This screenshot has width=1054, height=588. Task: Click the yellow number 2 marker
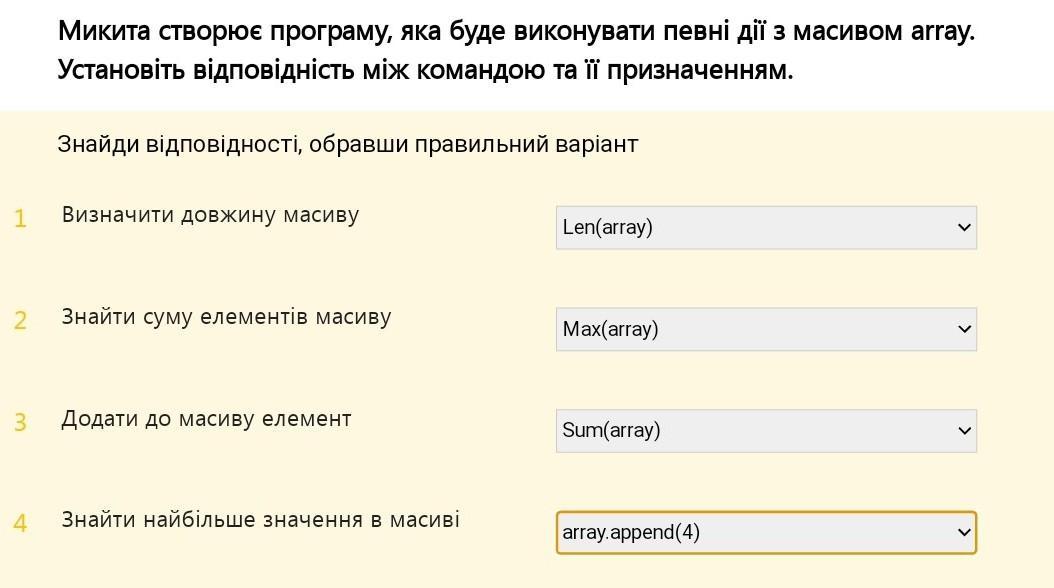pos(20,321)
